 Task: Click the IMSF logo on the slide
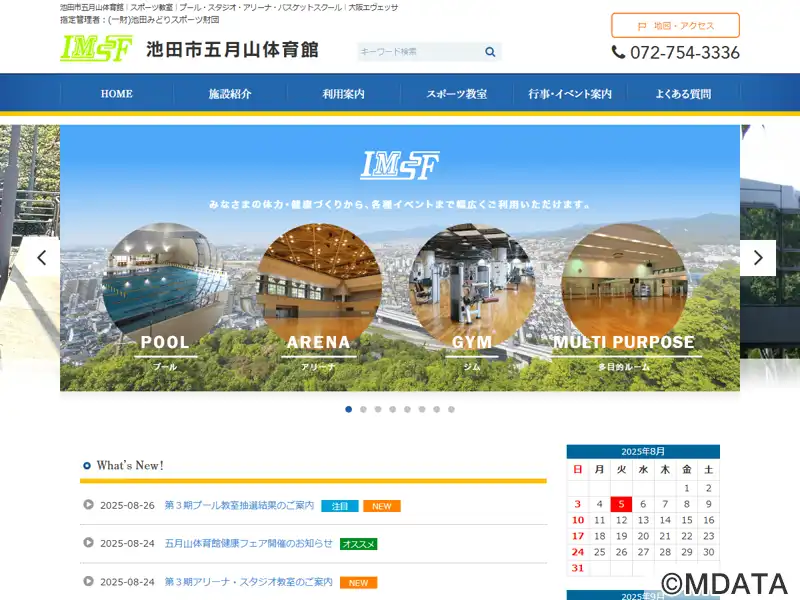(x=400, y=165)
